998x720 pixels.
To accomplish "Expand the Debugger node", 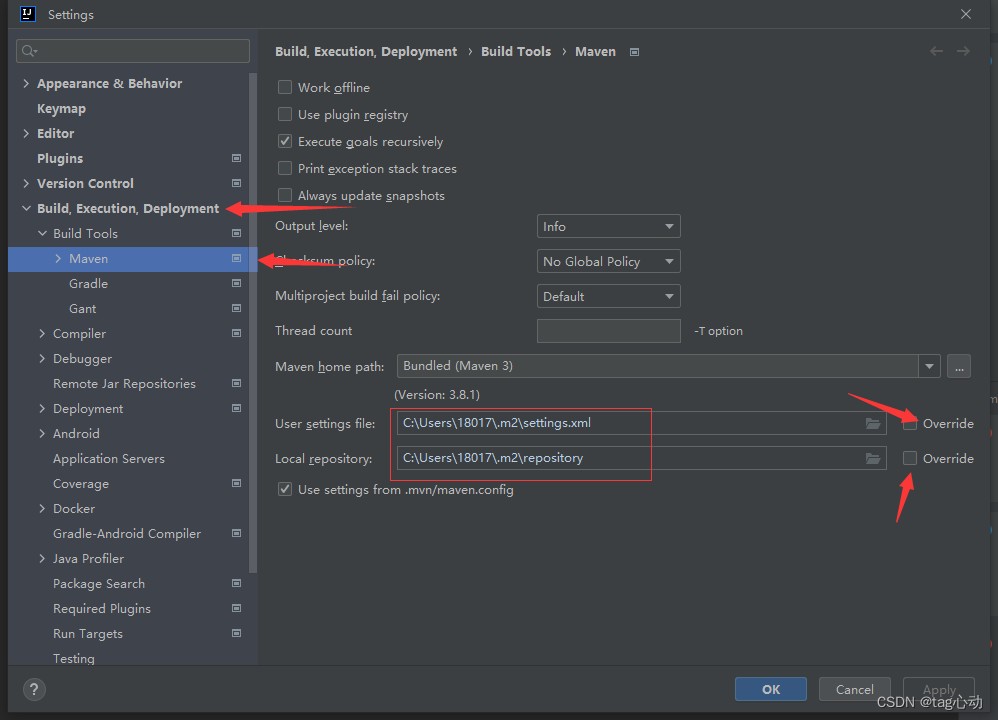I will [x=42, y=358].
